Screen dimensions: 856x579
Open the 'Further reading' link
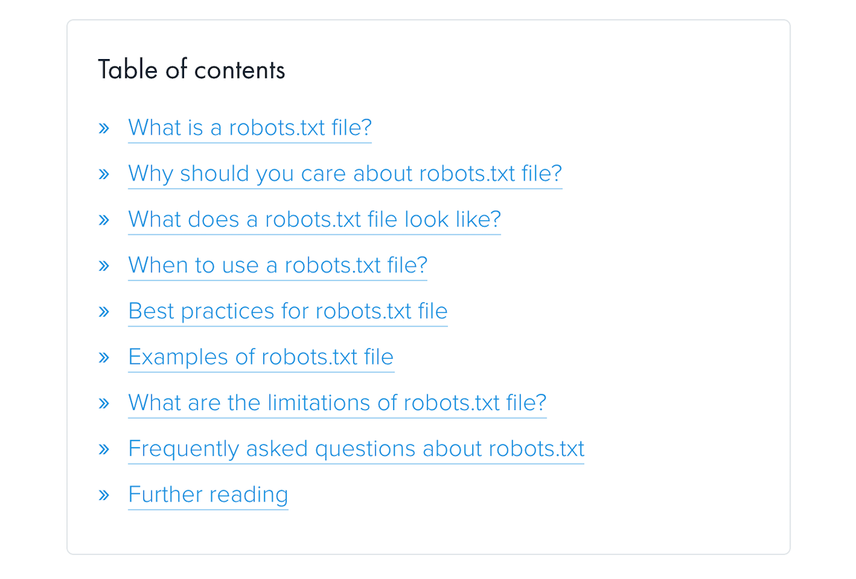tap(207, 495)
